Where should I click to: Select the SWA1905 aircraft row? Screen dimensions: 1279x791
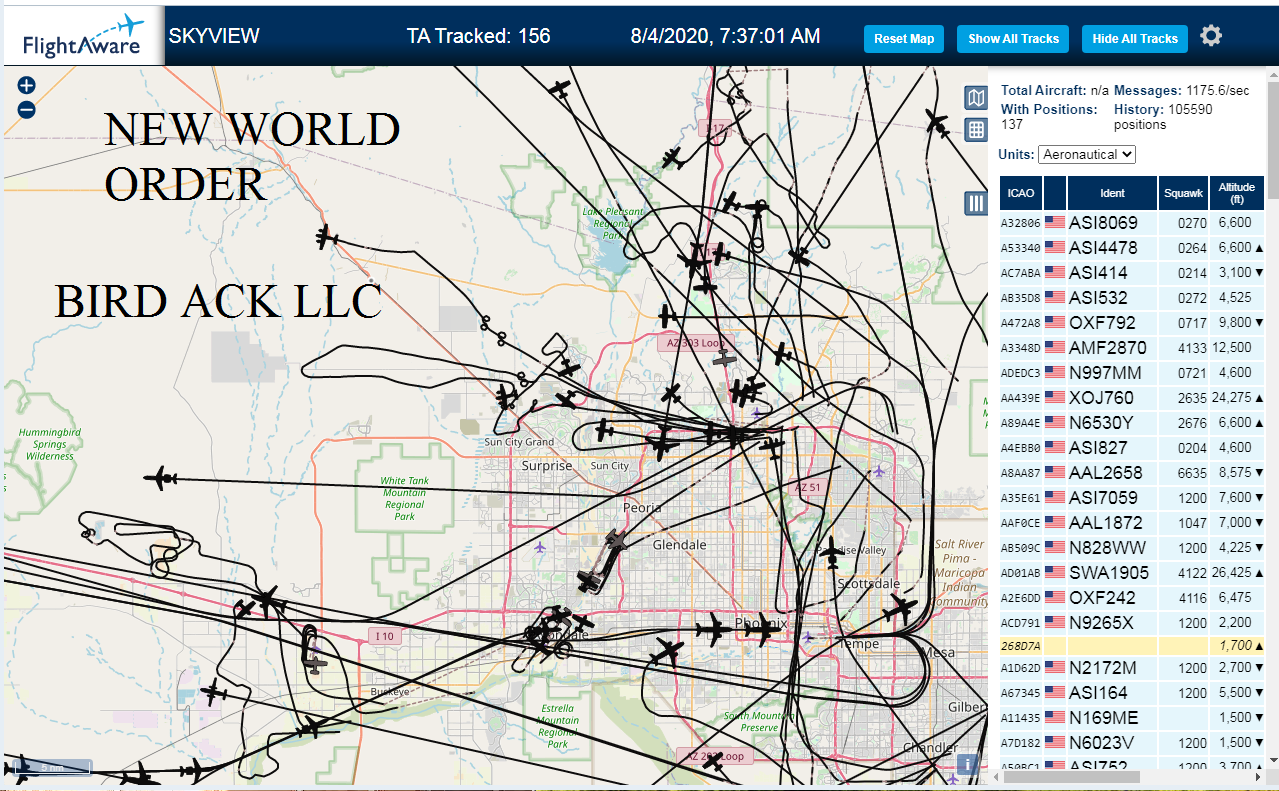tap(1133, 573)
